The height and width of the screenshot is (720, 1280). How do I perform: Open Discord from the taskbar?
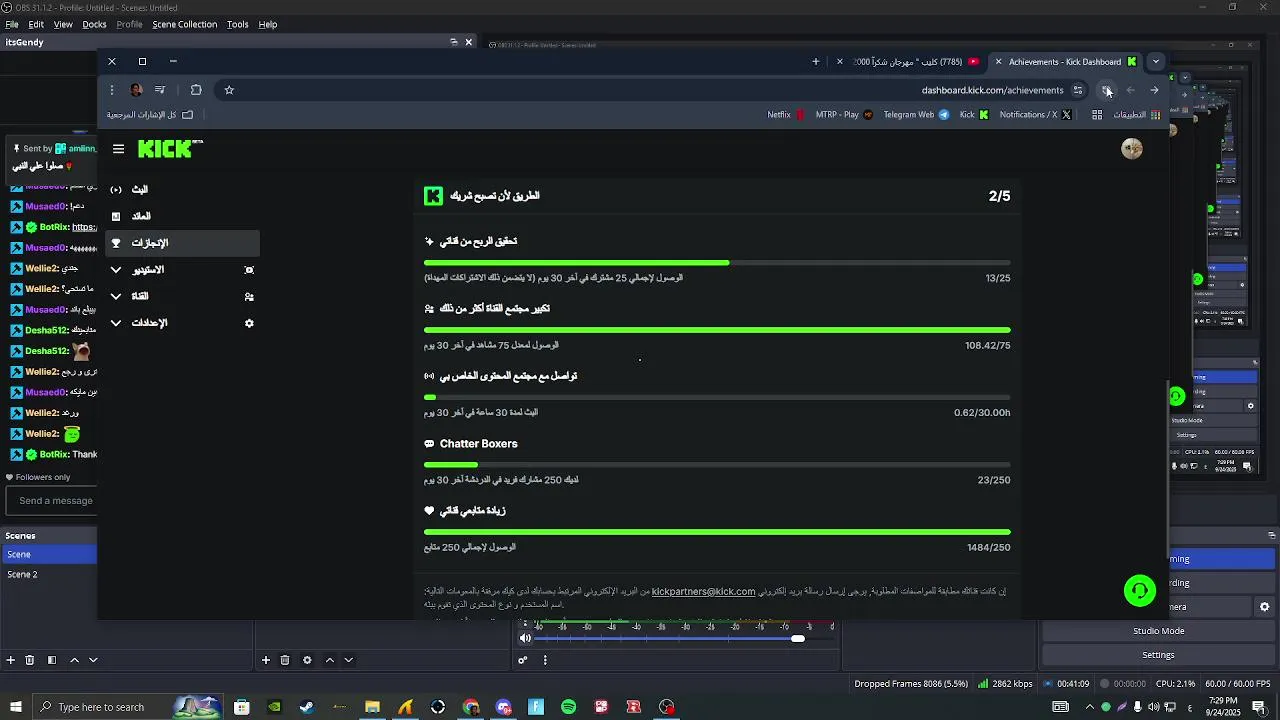coord(503,707)
